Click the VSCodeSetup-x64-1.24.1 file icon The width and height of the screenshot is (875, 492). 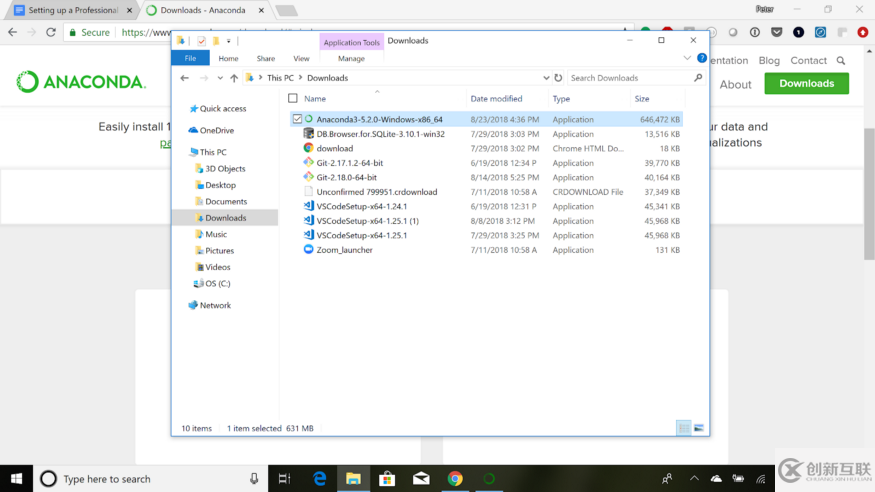(309, 206)
